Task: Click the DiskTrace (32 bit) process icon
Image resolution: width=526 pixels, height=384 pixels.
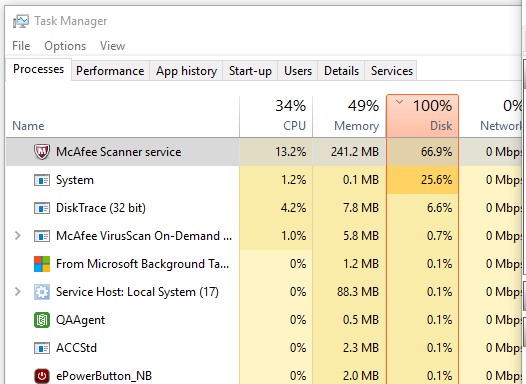Action: (42, 208)
